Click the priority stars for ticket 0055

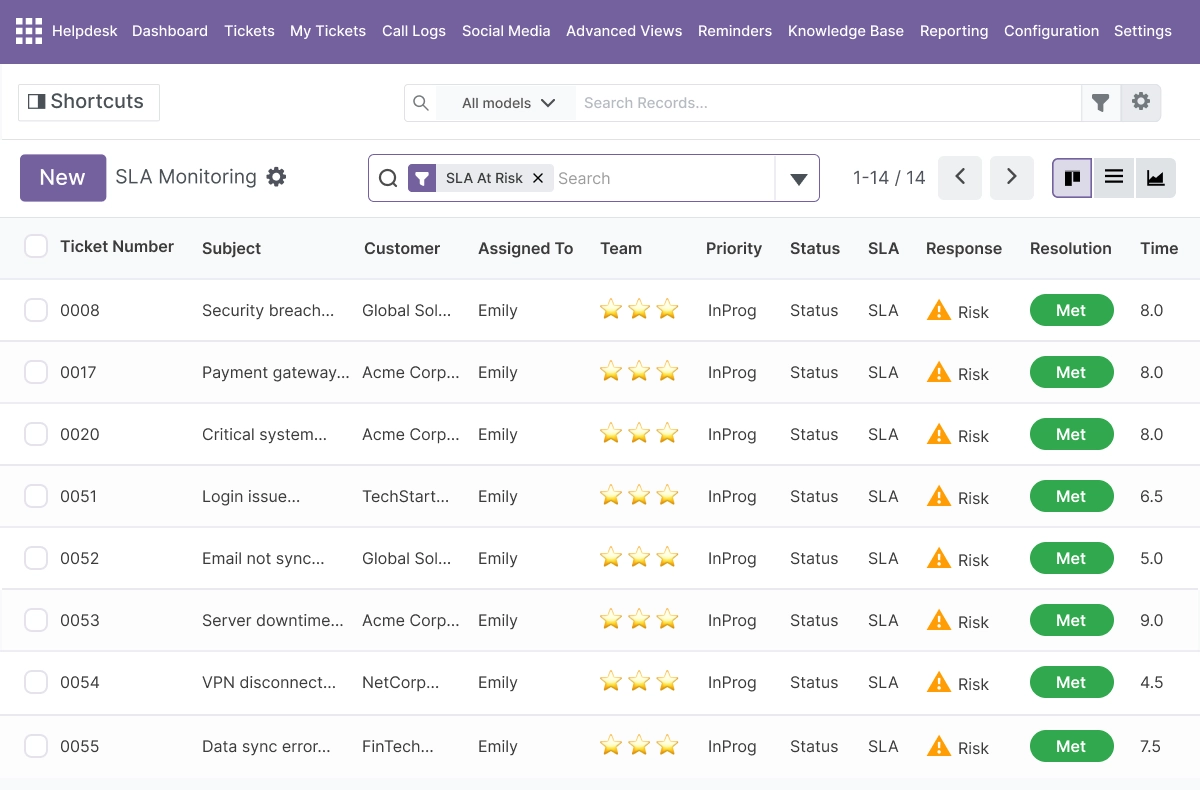639,746
